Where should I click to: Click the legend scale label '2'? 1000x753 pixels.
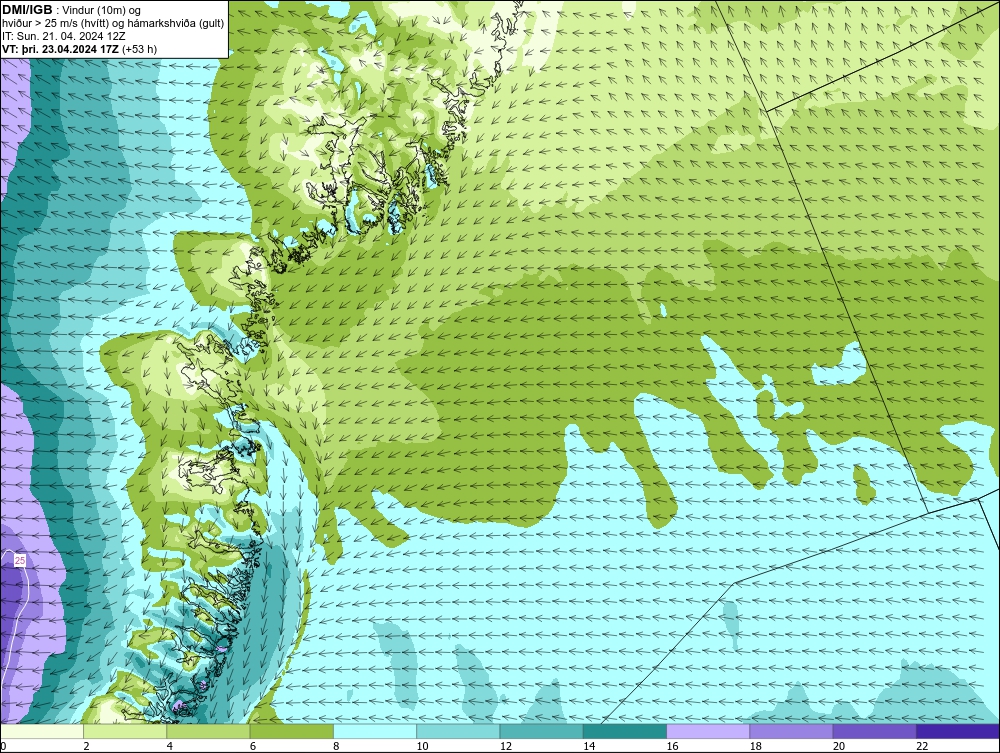(86, 747)
